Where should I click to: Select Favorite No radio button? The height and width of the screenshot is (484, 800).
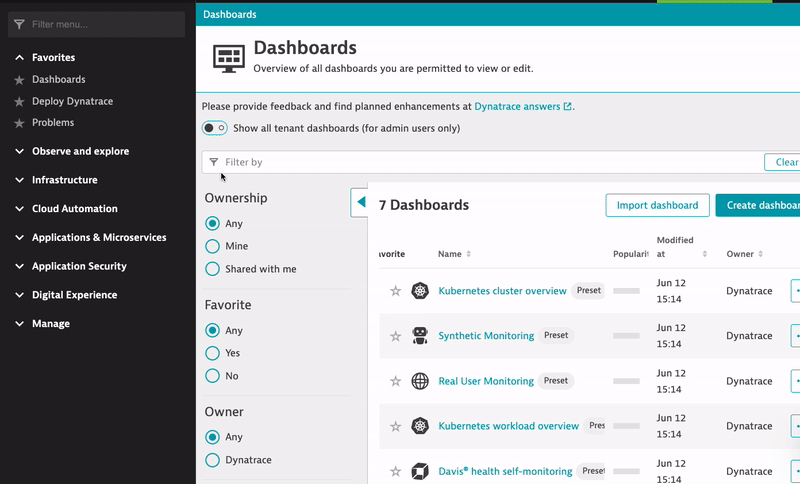[x=212, y=376]
